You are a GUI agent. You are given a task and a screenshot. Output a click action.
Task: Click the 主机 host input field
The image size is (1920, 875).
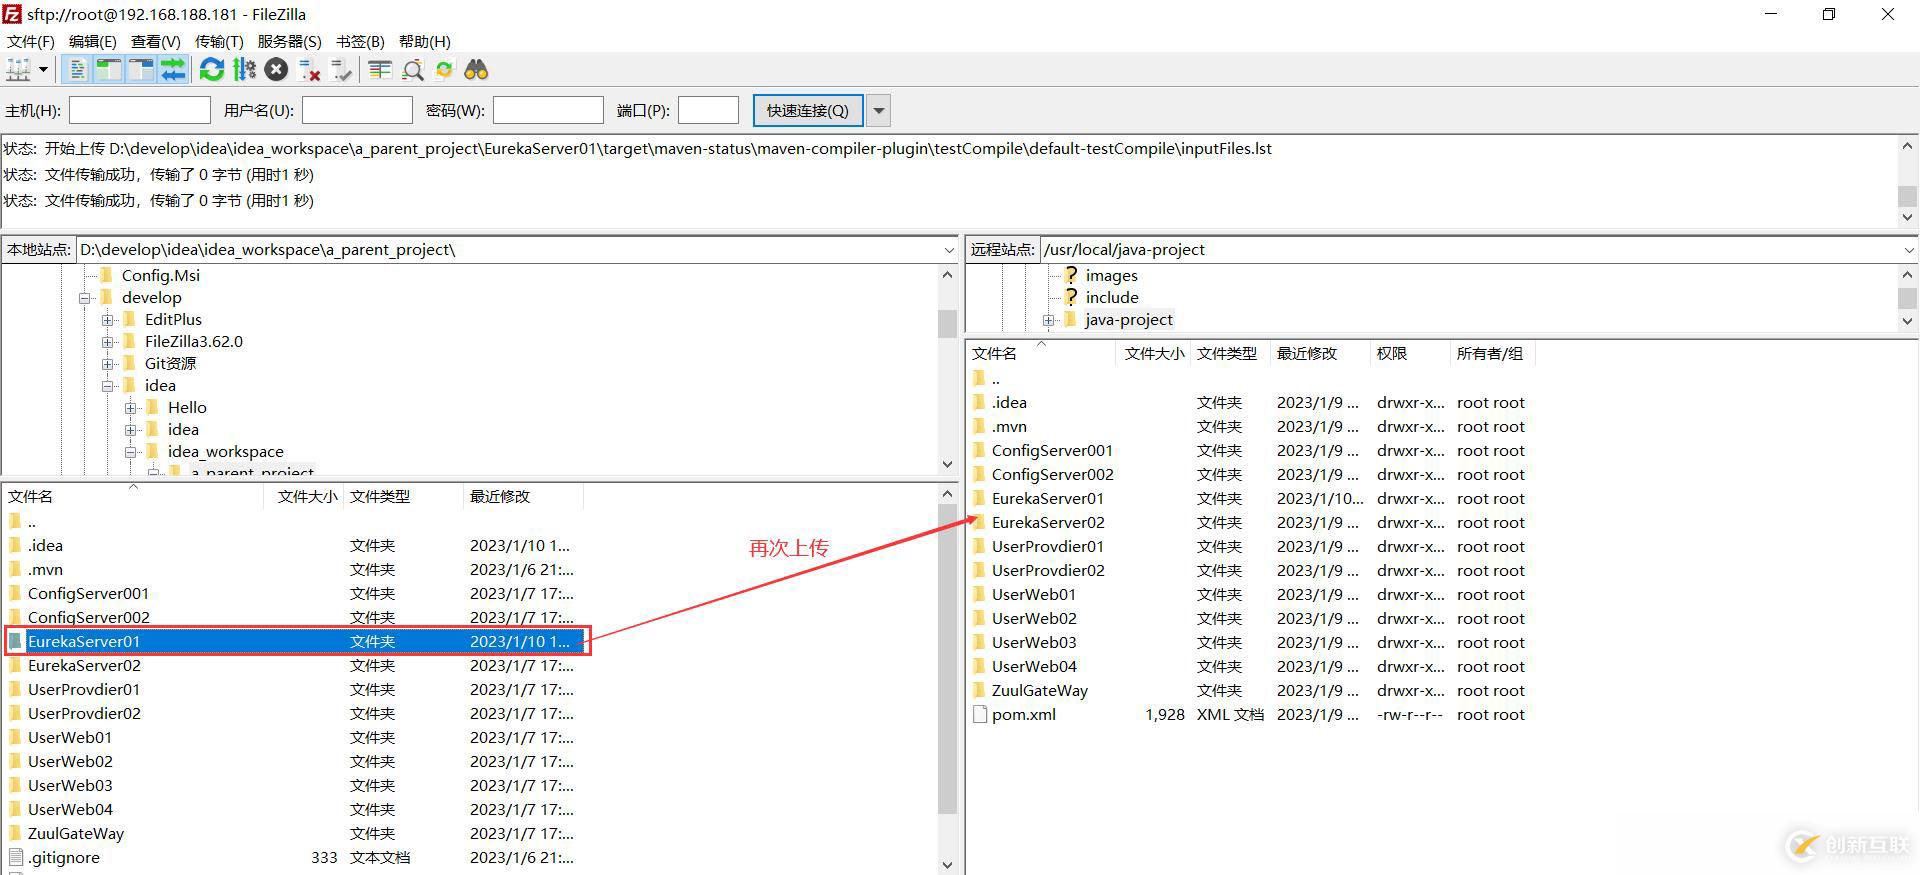140,110
